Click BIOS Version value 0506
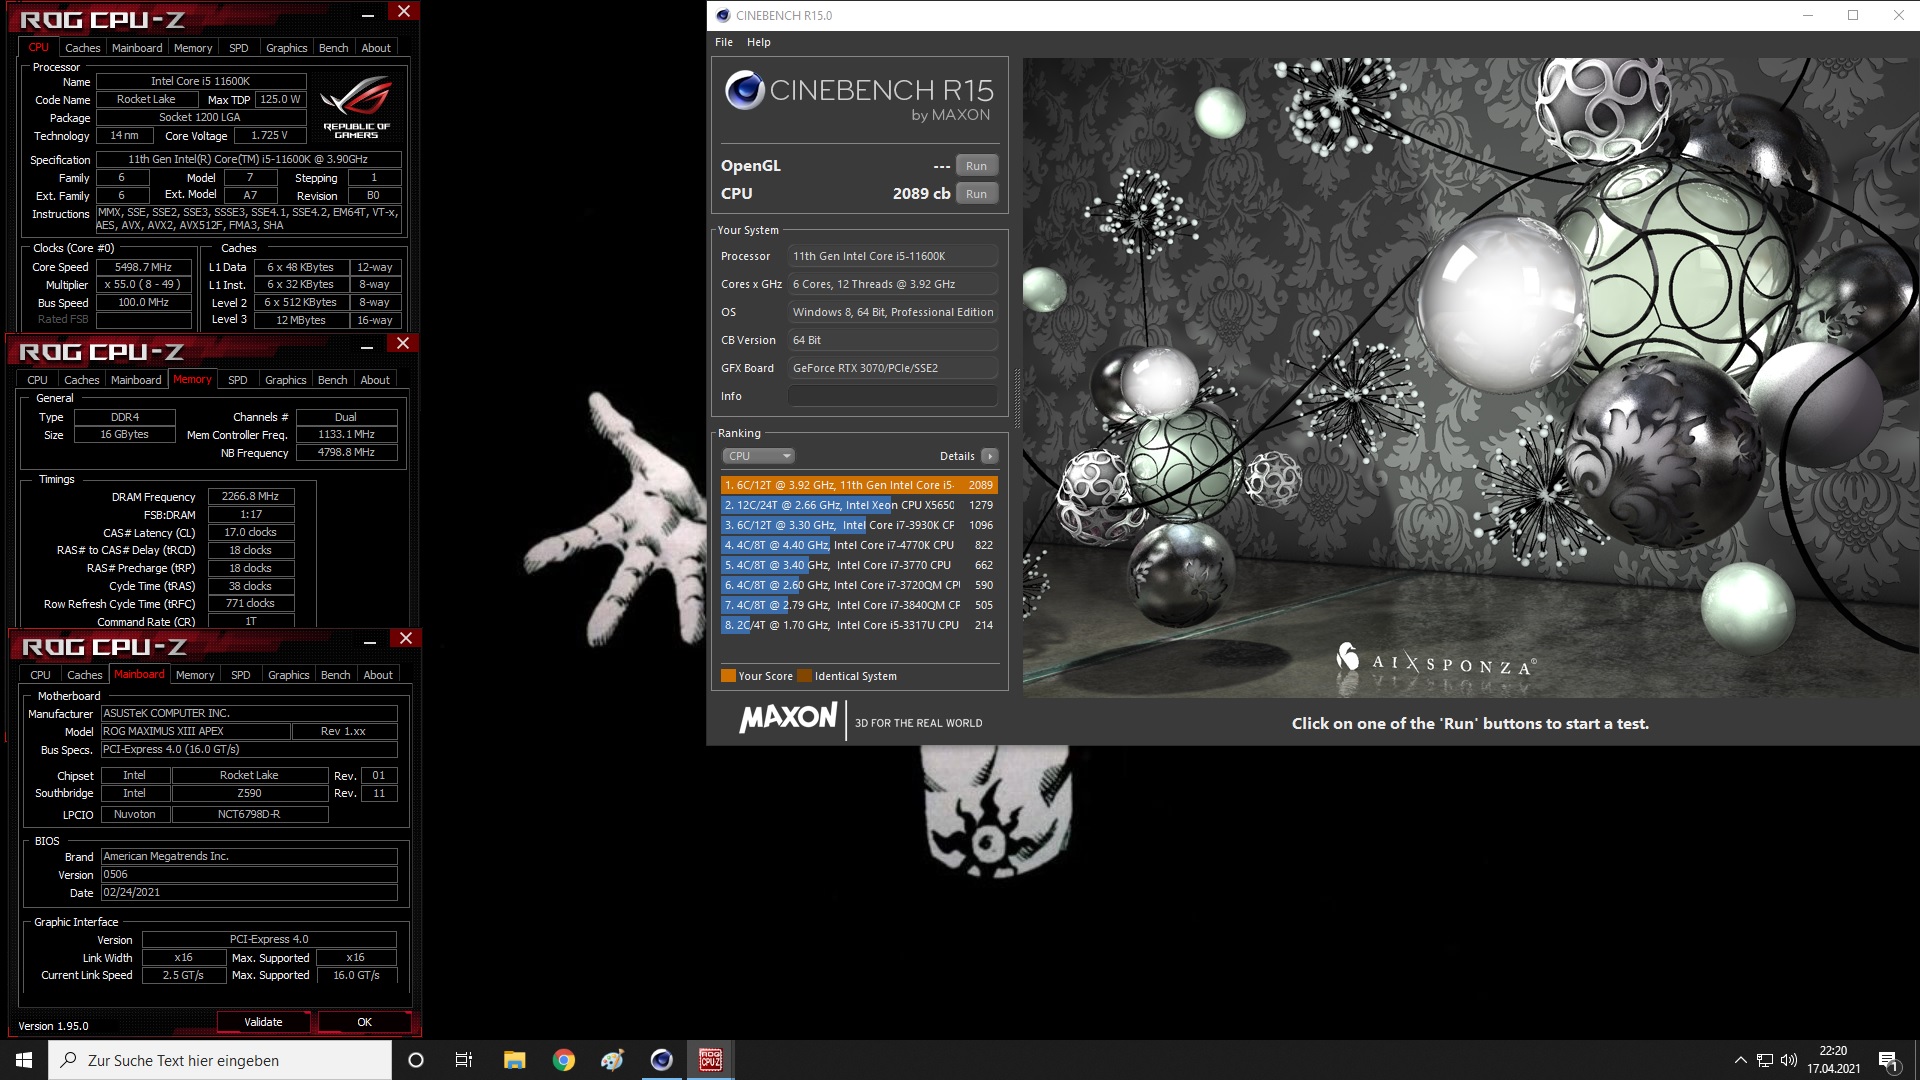Image resolution: width=1920 pixels, height=1080 pixels. point(249,874)
